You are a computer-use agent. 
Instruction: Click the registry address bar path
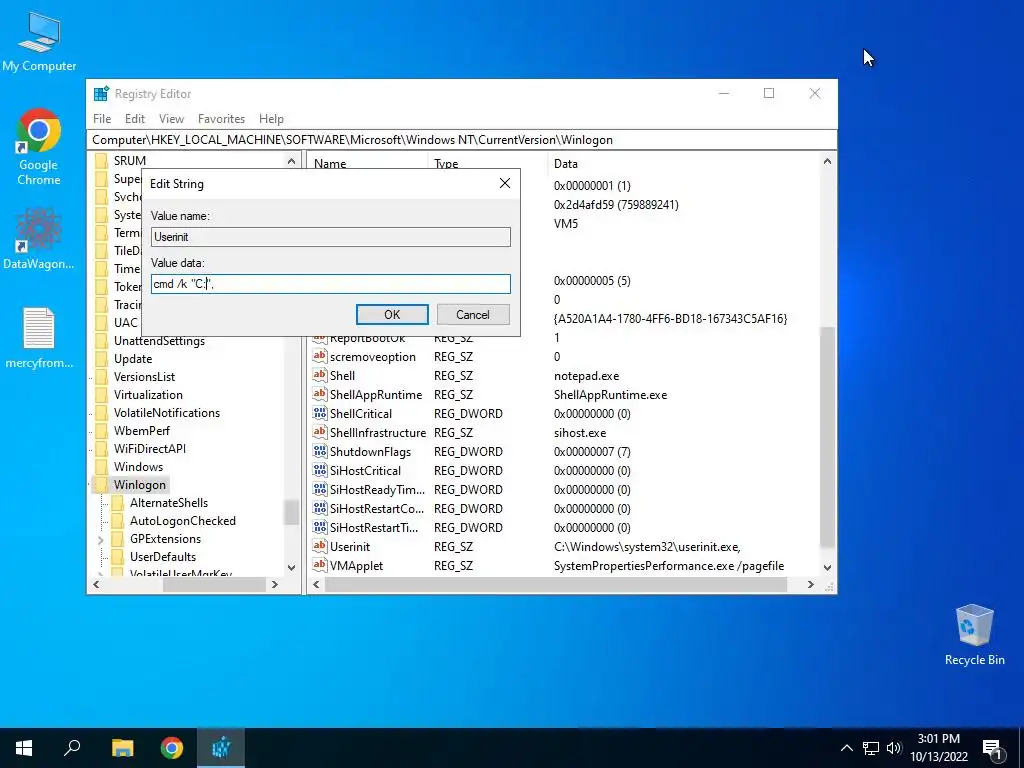click(461, 140)
